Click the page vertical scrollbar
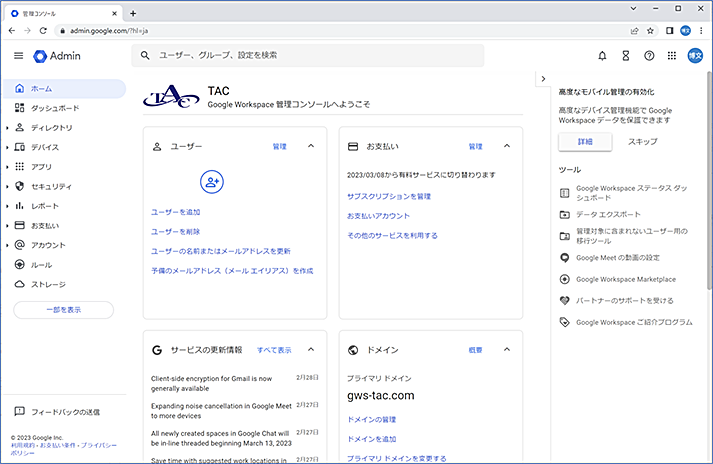 tap(709, 180)
